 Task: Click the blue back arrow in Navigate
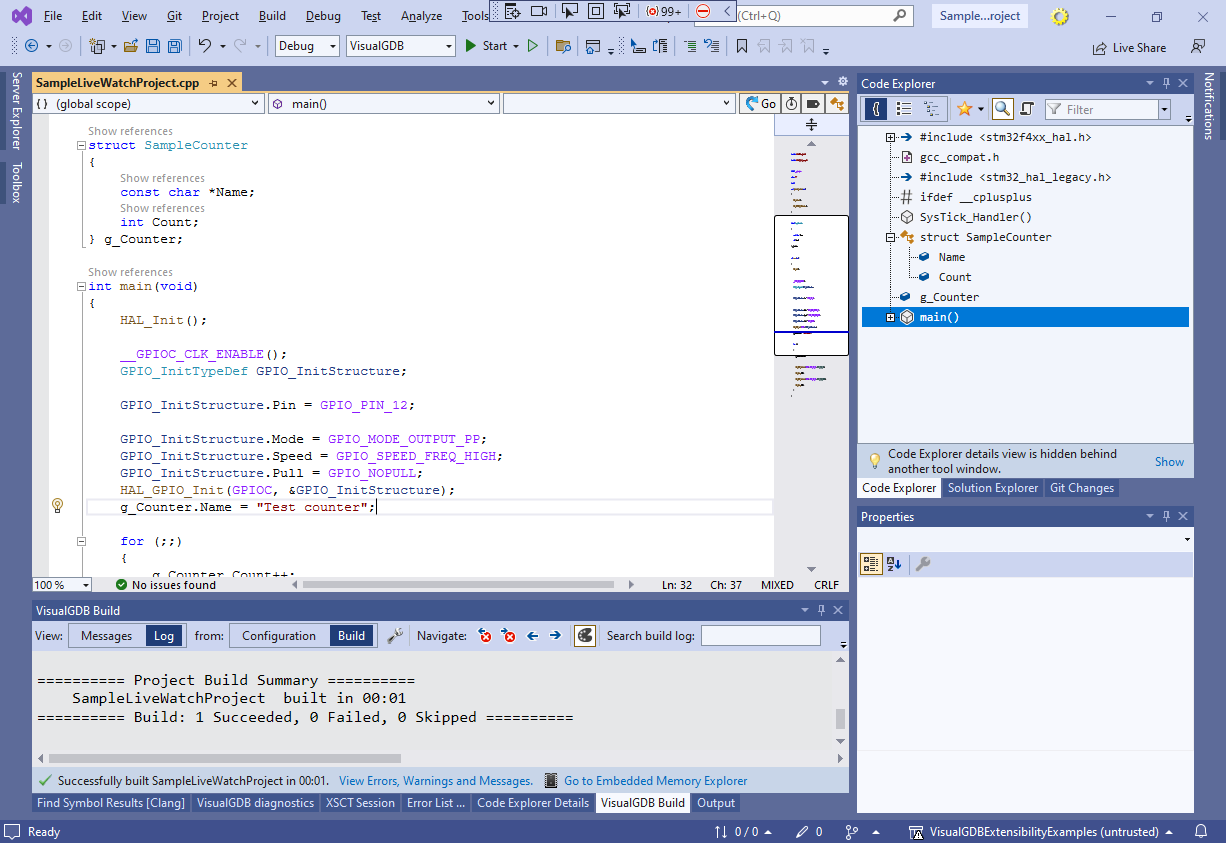coord(532,635)
